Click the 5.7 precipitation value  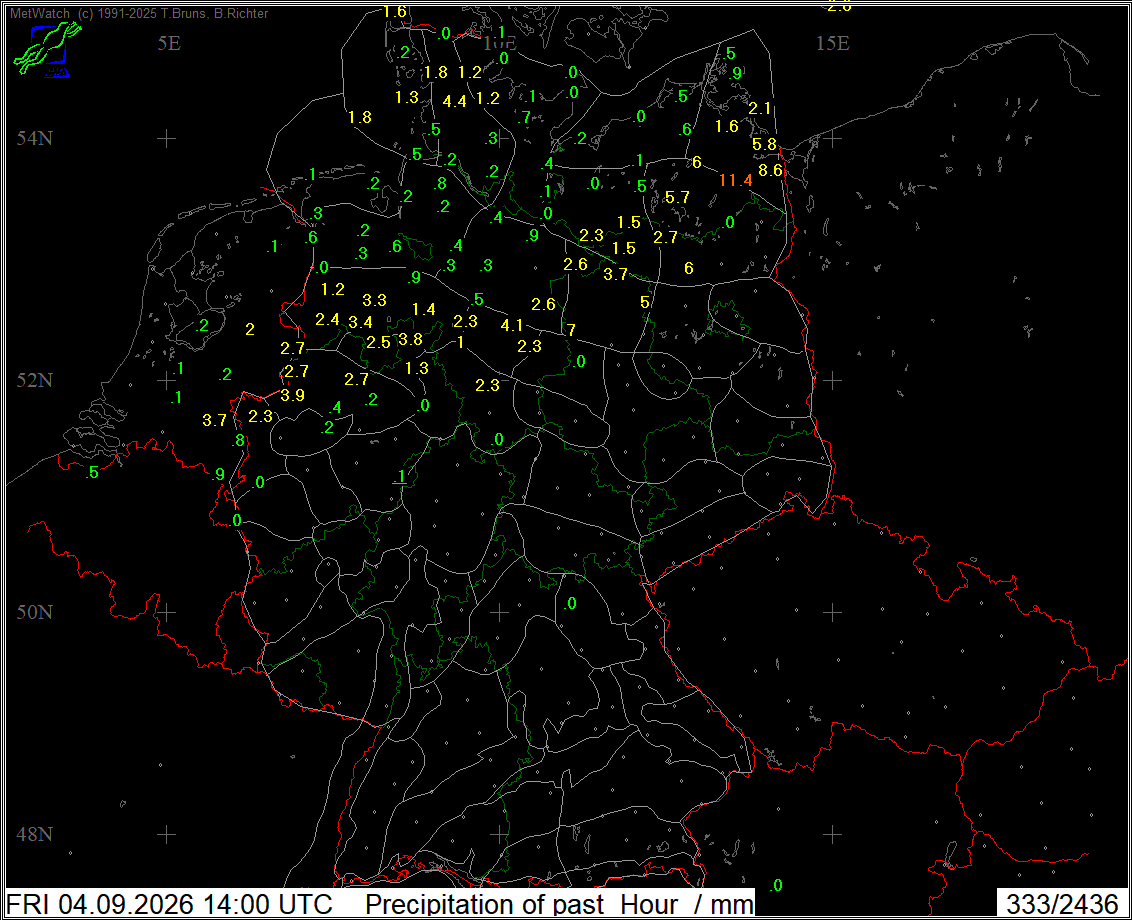click(677, 198)
